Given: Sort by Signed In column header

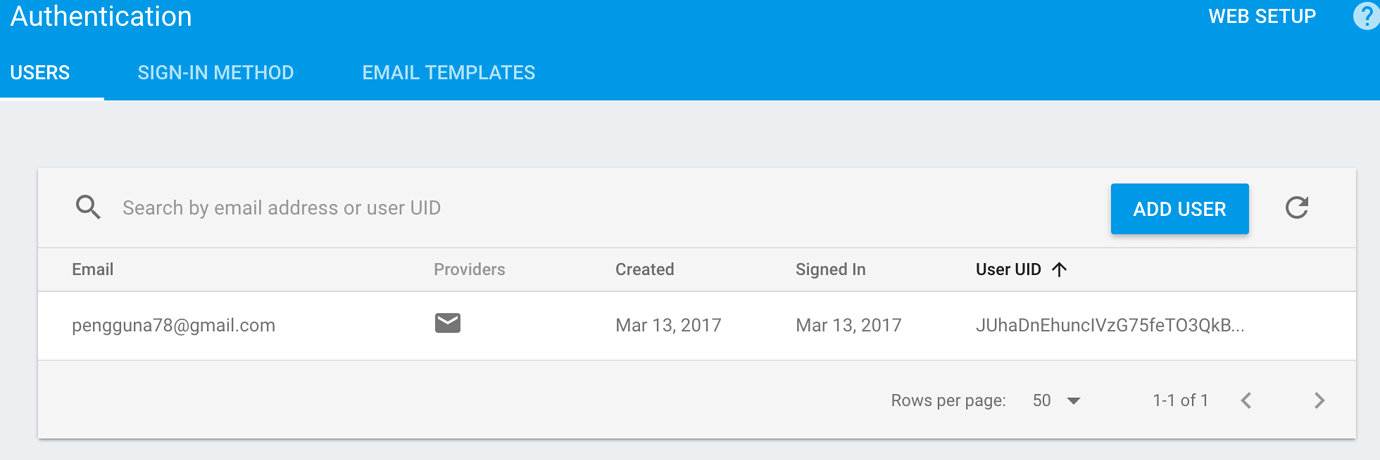Looking at the screenshot, I should pyautogui.click(x=830, y=269).
